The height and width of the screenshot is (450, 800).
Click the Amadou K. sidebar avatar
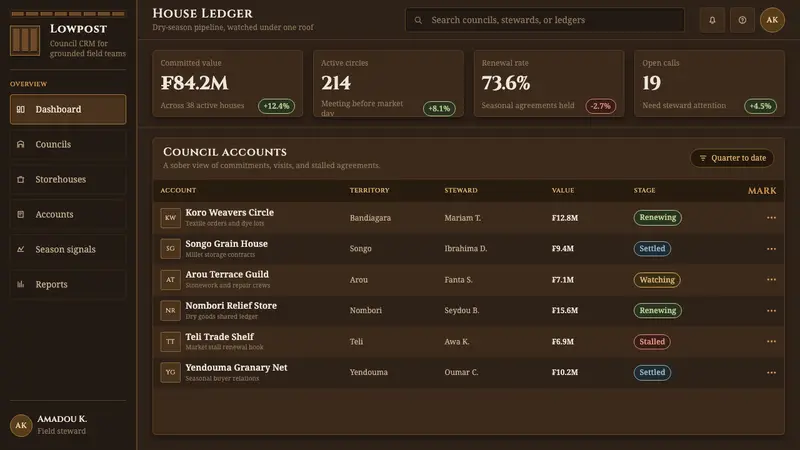pos(21,425)
